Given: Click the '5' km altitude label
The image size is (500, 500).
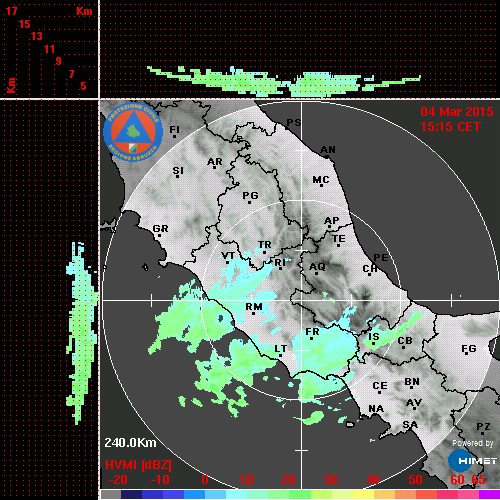Looking at the screenshot, I should (83, 86).
